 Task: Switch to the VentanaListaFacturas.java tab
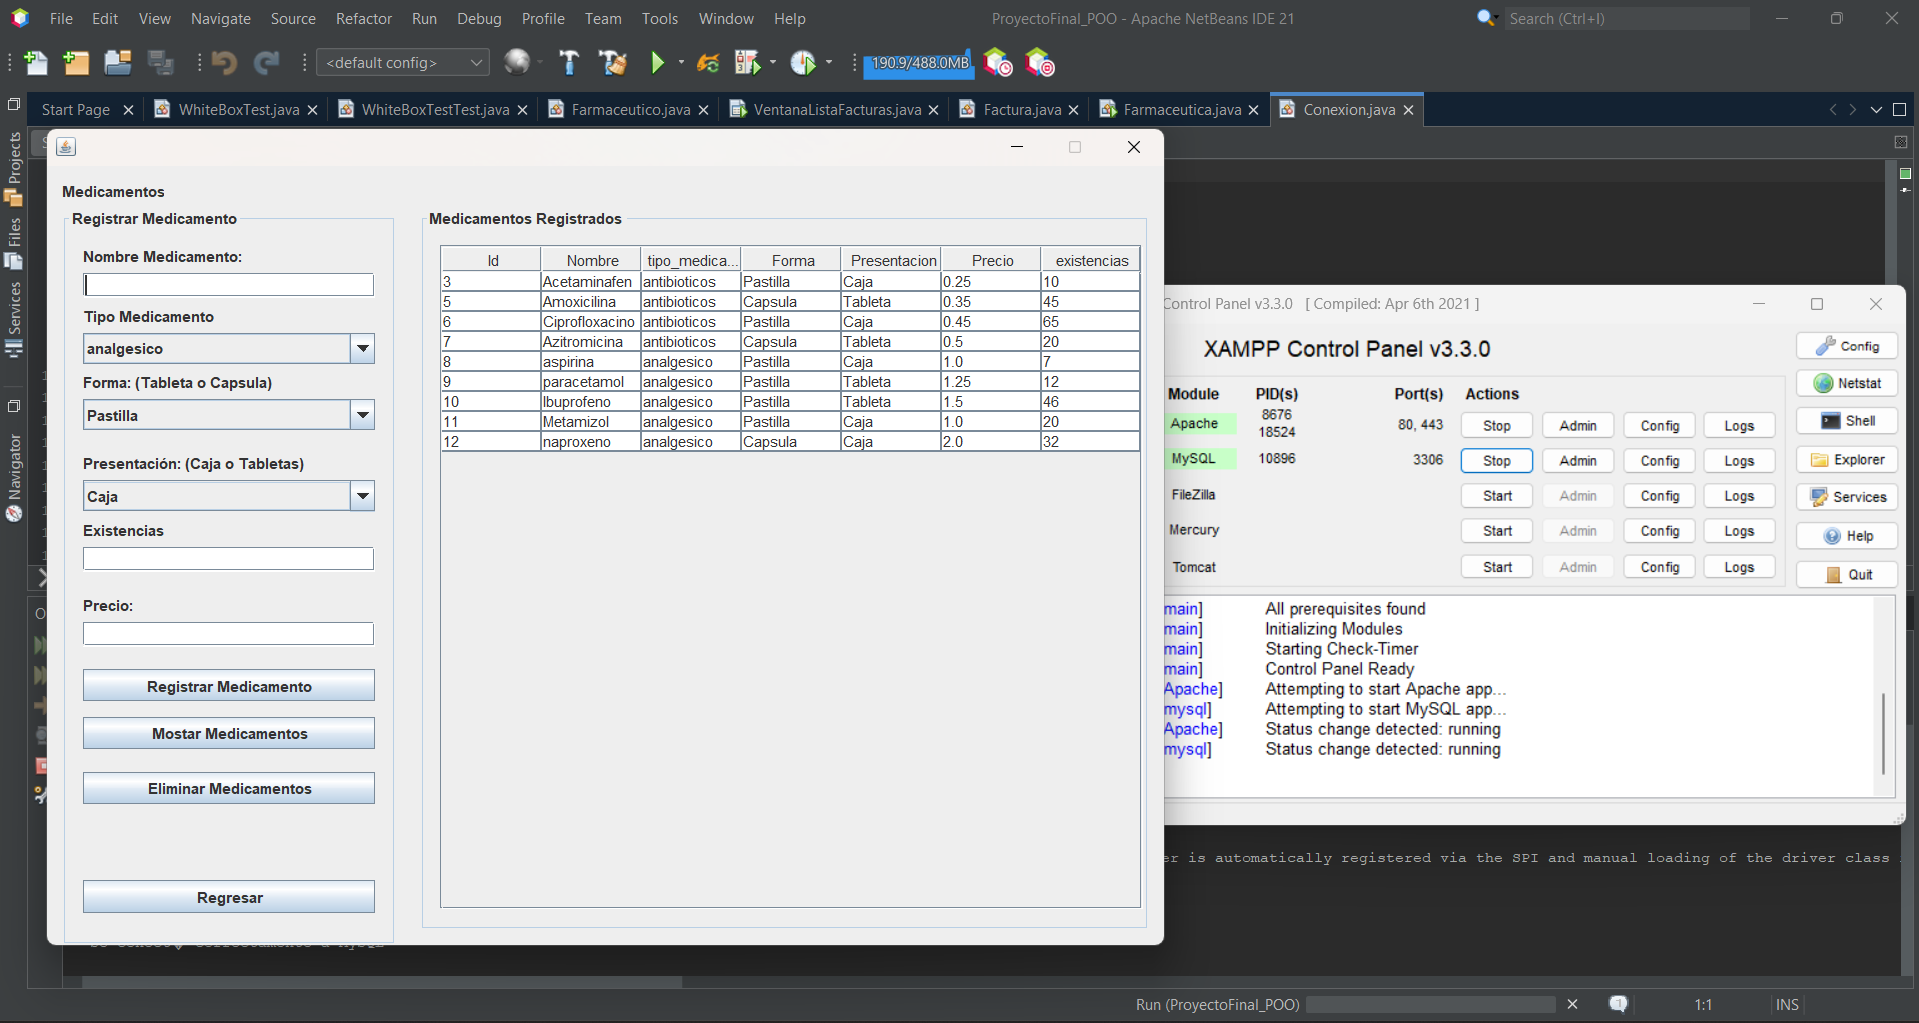pos(837,110)
